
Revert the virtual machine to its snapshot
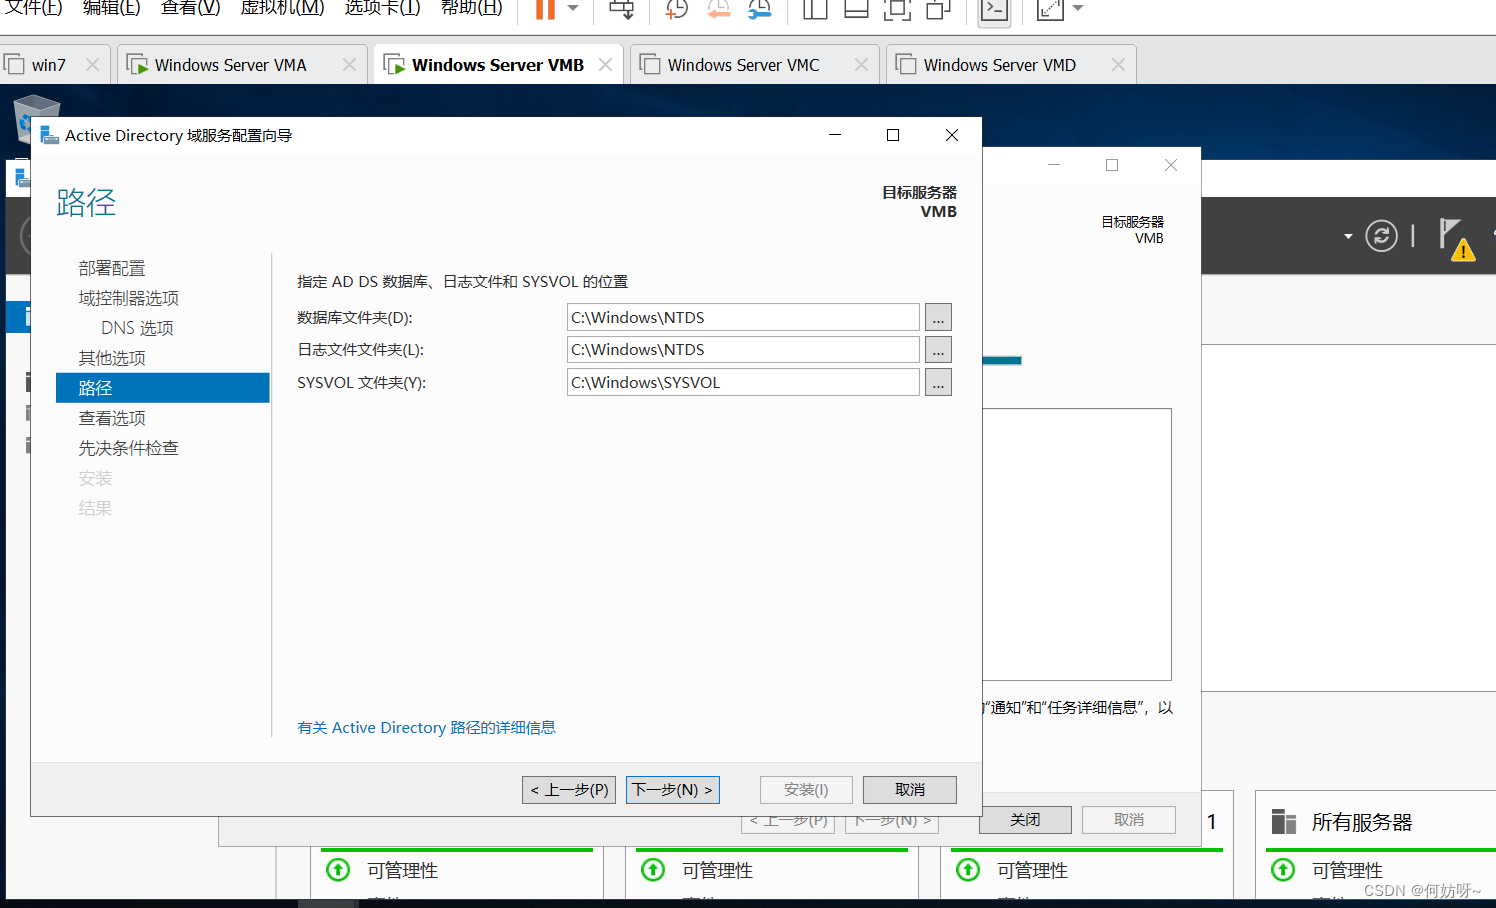[718, 9]
